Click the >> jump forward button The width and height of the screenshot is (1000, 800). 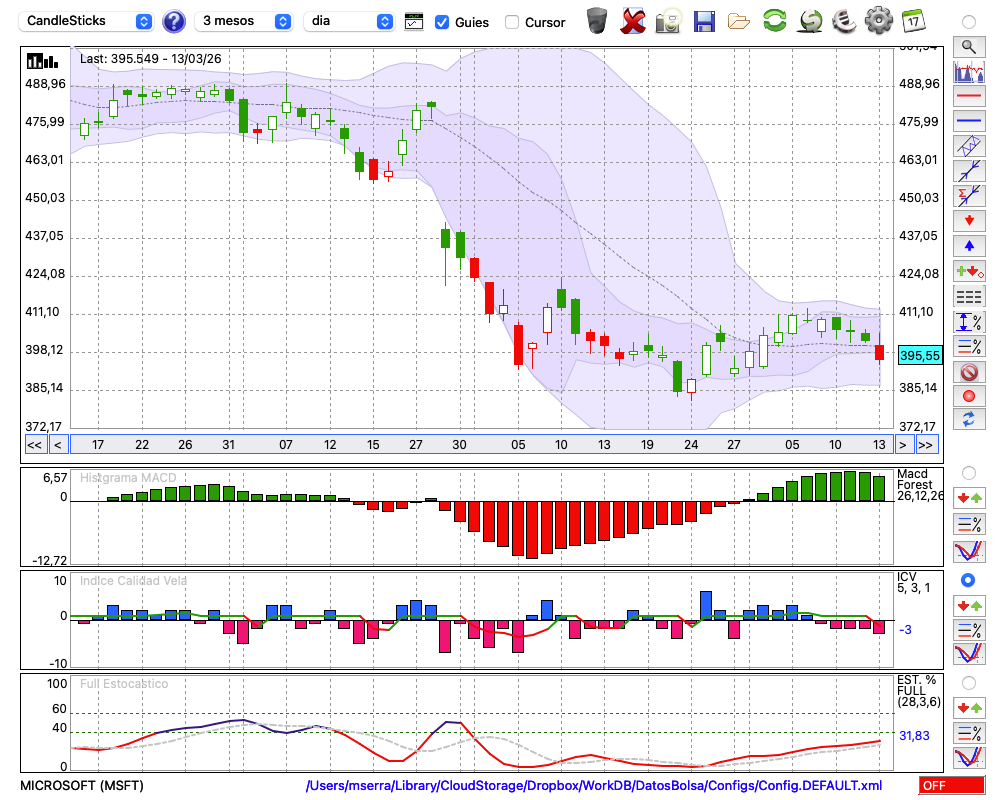926,444
